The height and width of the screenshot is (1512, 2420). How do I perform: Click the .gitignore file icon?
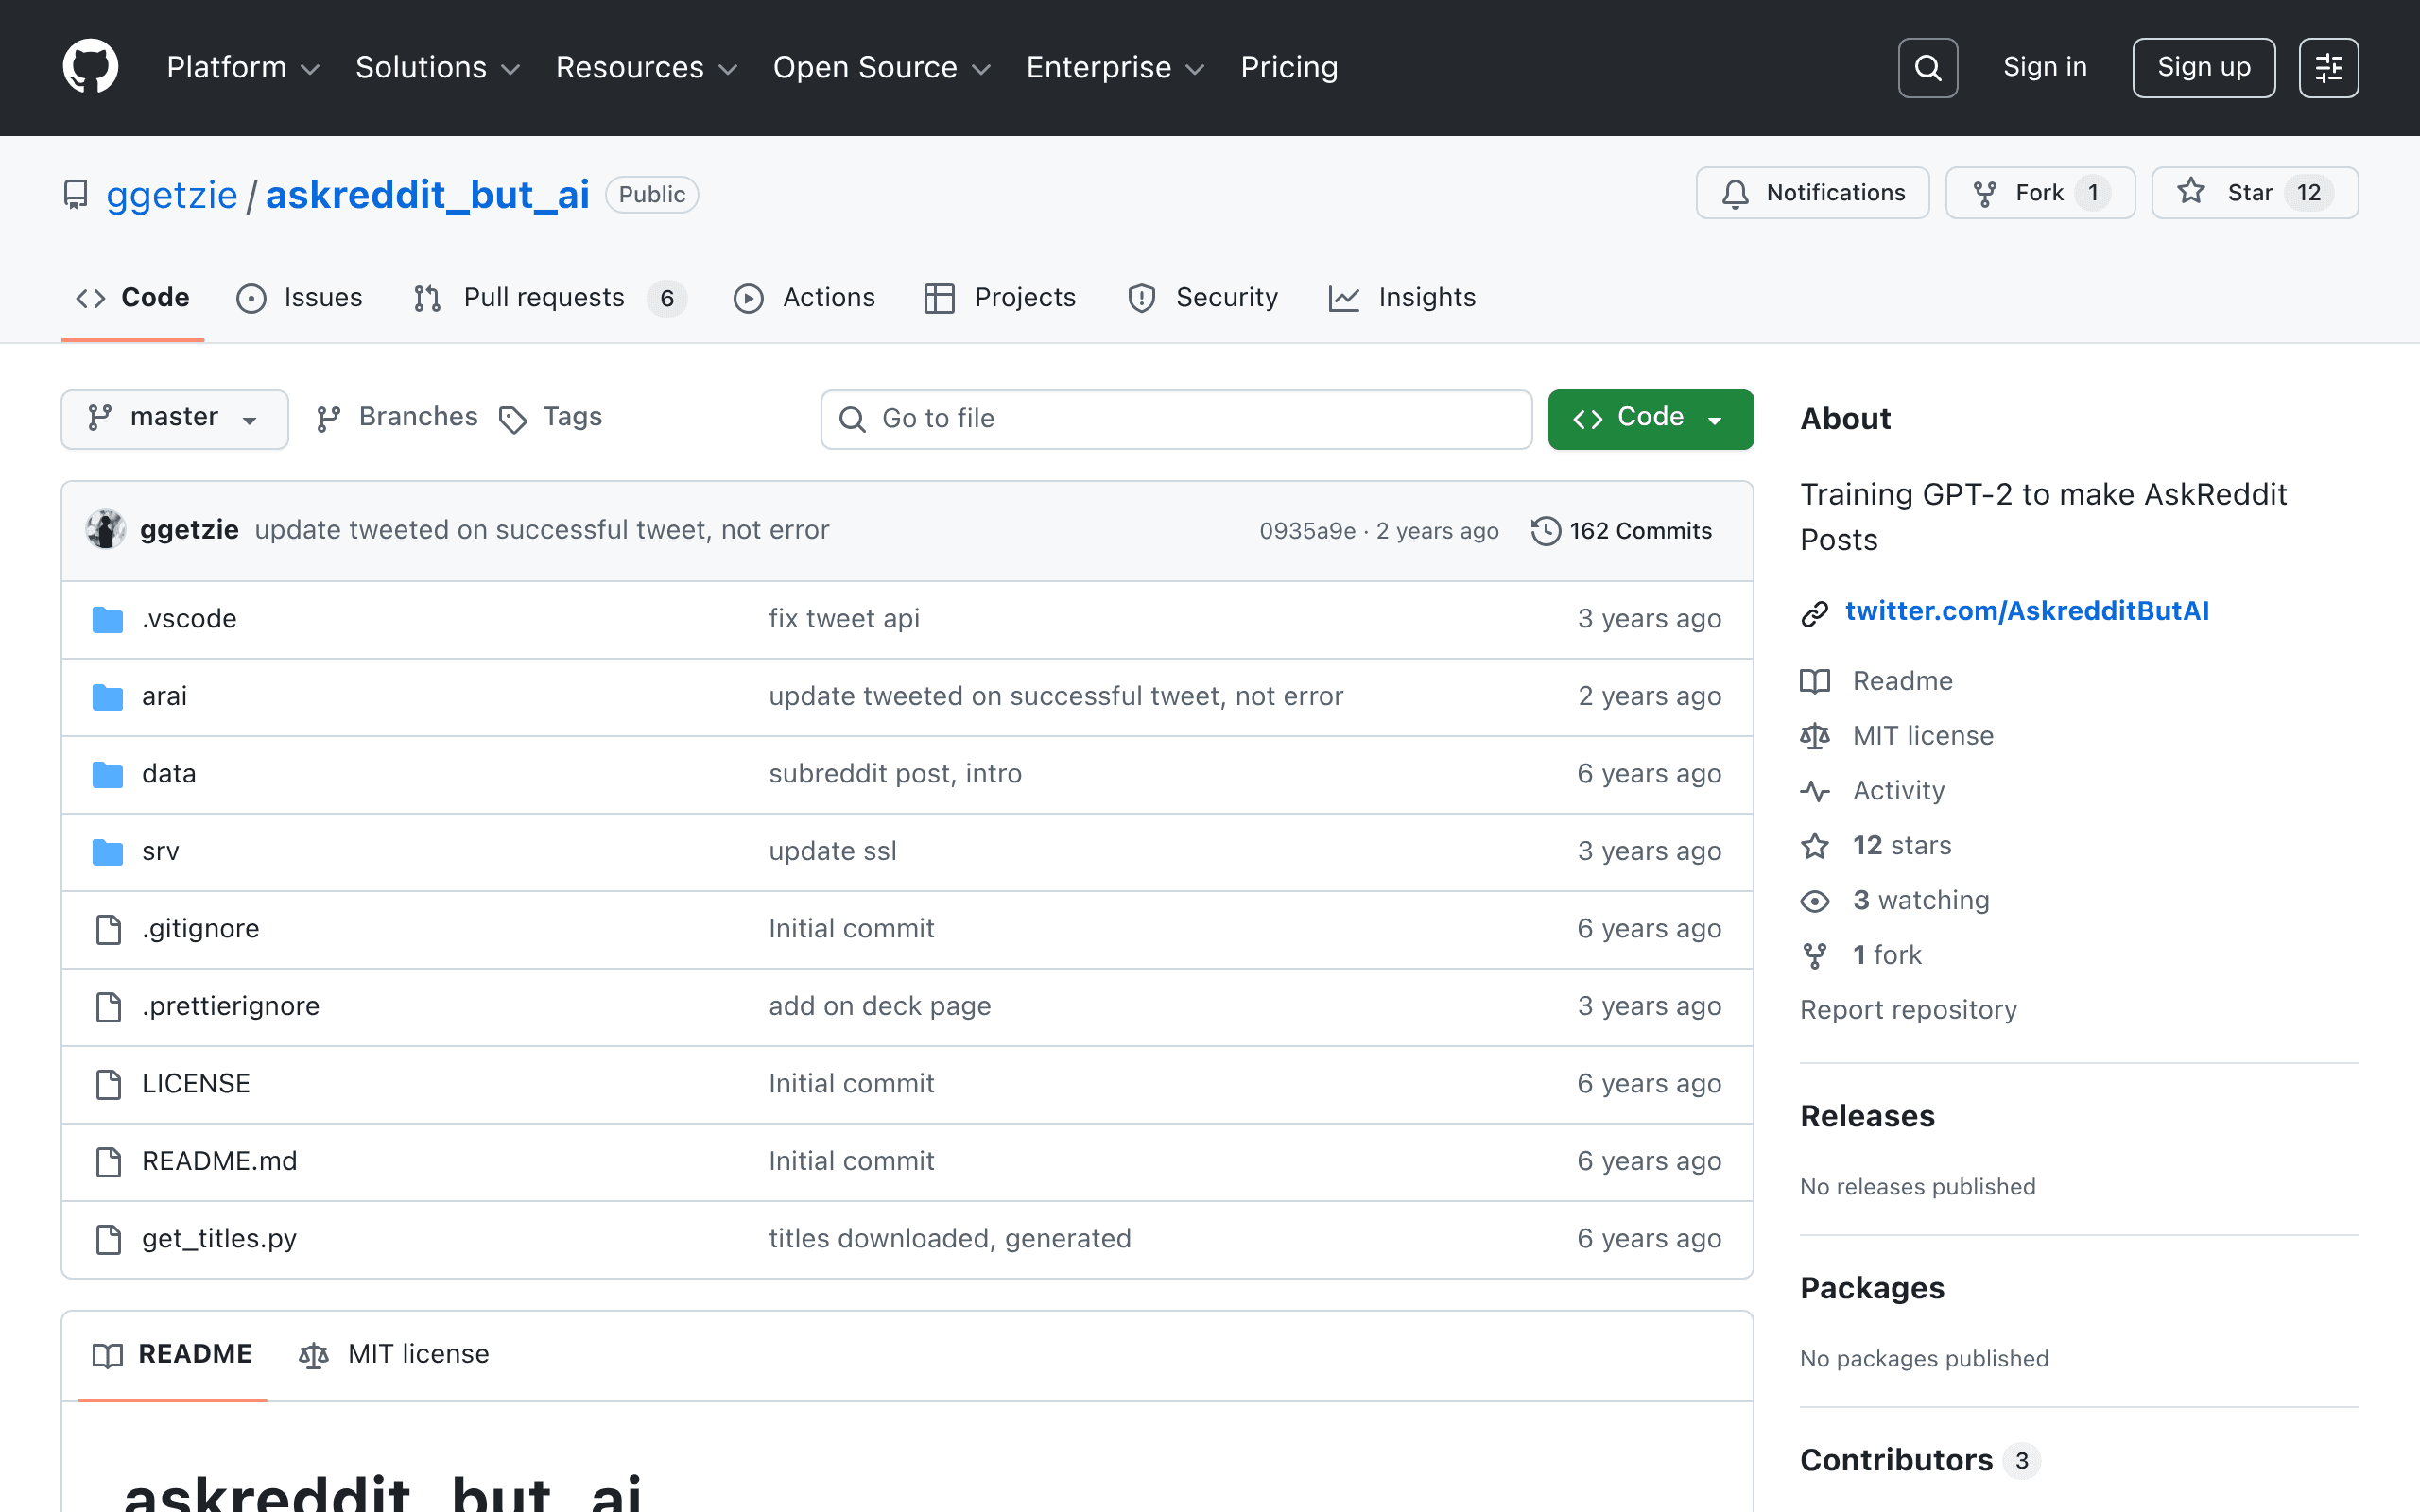(x=108, y=929)
